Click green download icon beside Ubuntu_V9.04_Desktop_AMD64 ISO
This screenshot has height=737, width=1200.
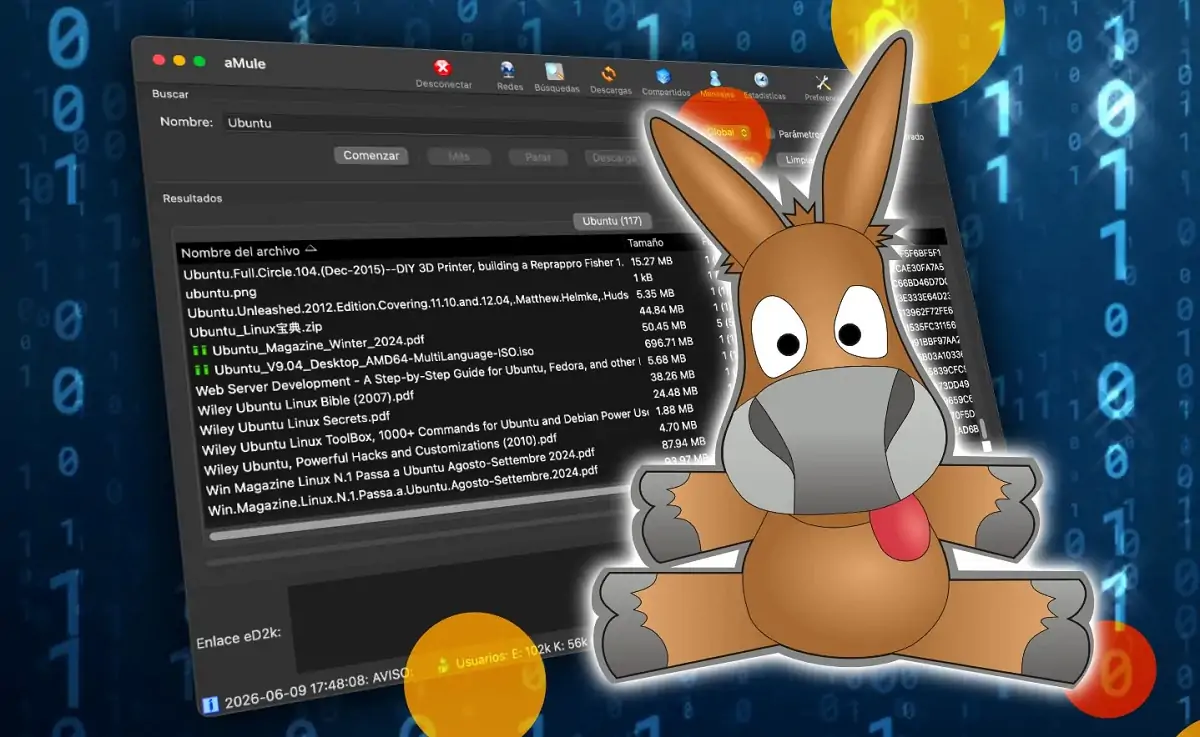coord(200,370)
